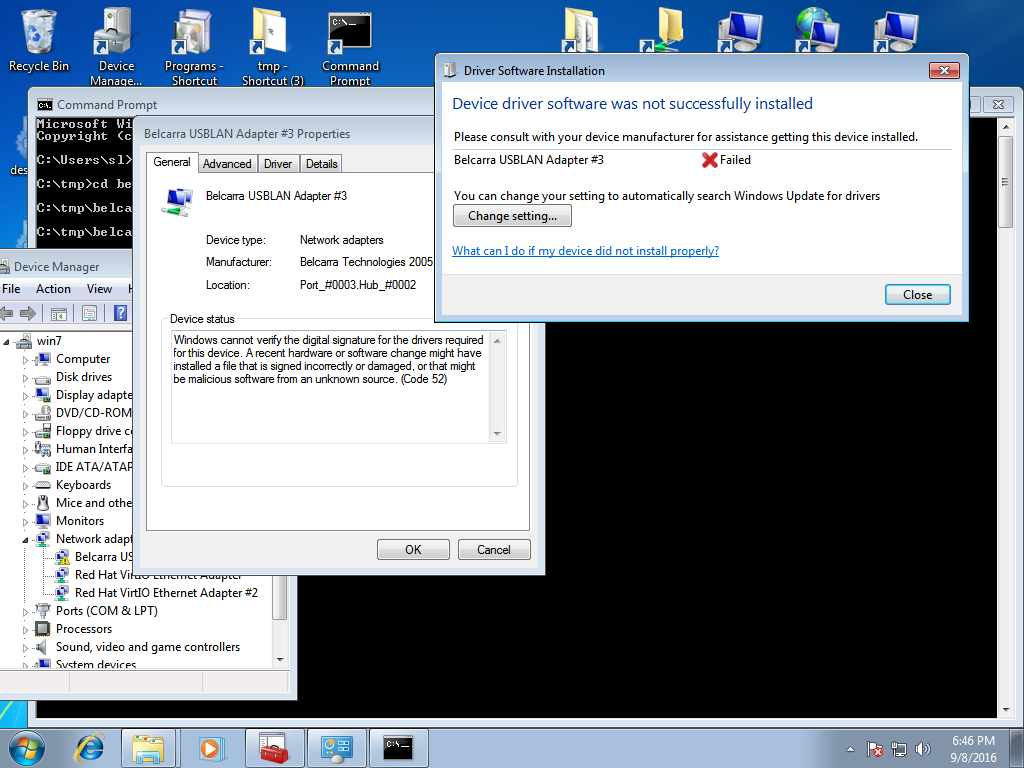
Task: Expand the Processors node
Action: coord(25,630)
